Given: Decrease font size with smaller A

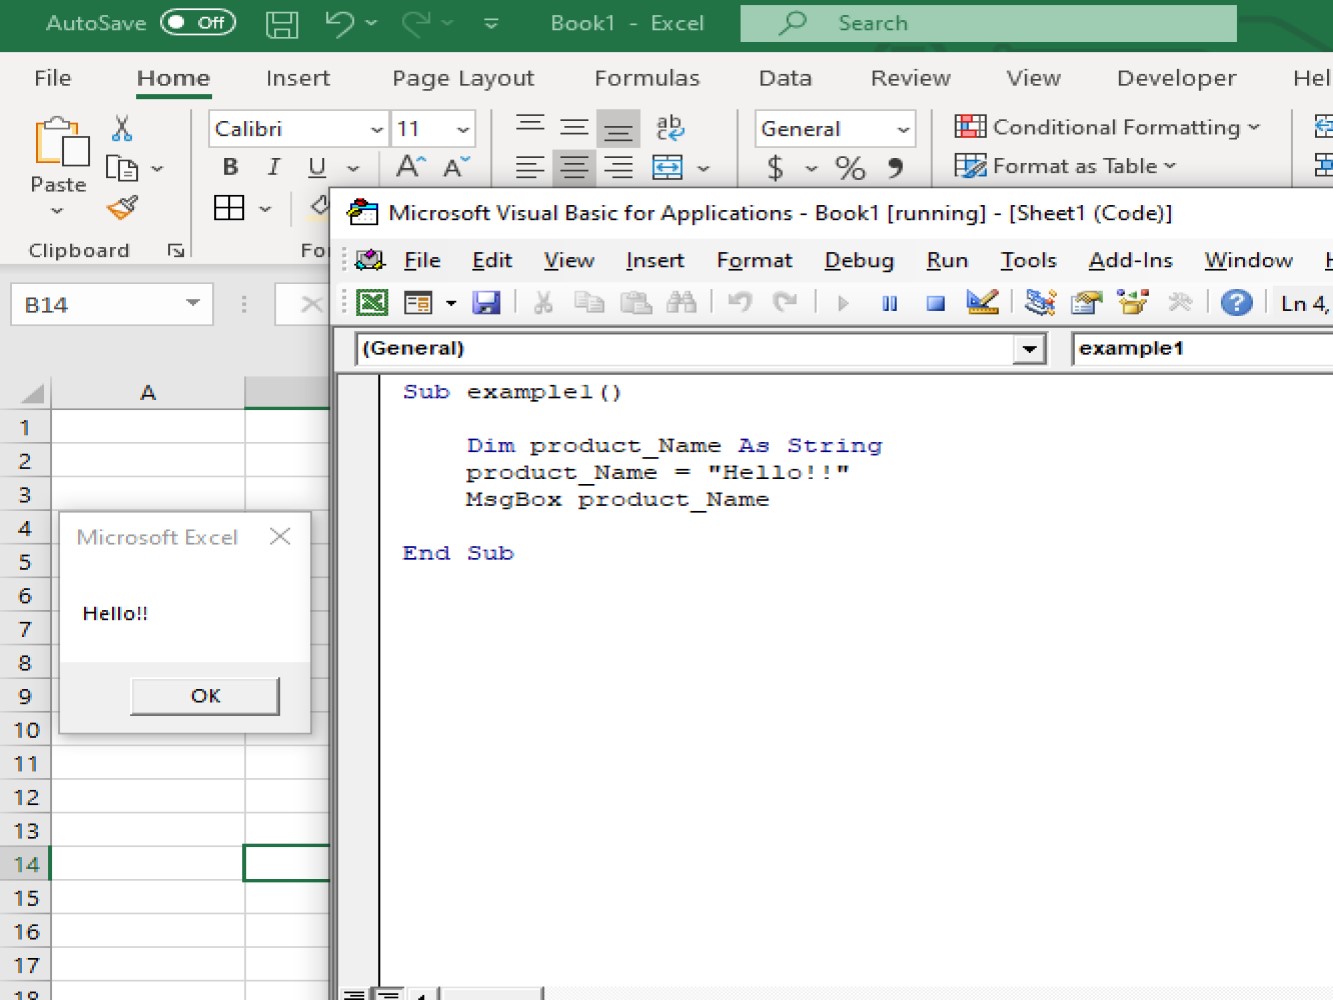Looking at the screenshot, I should pos(456,167).
